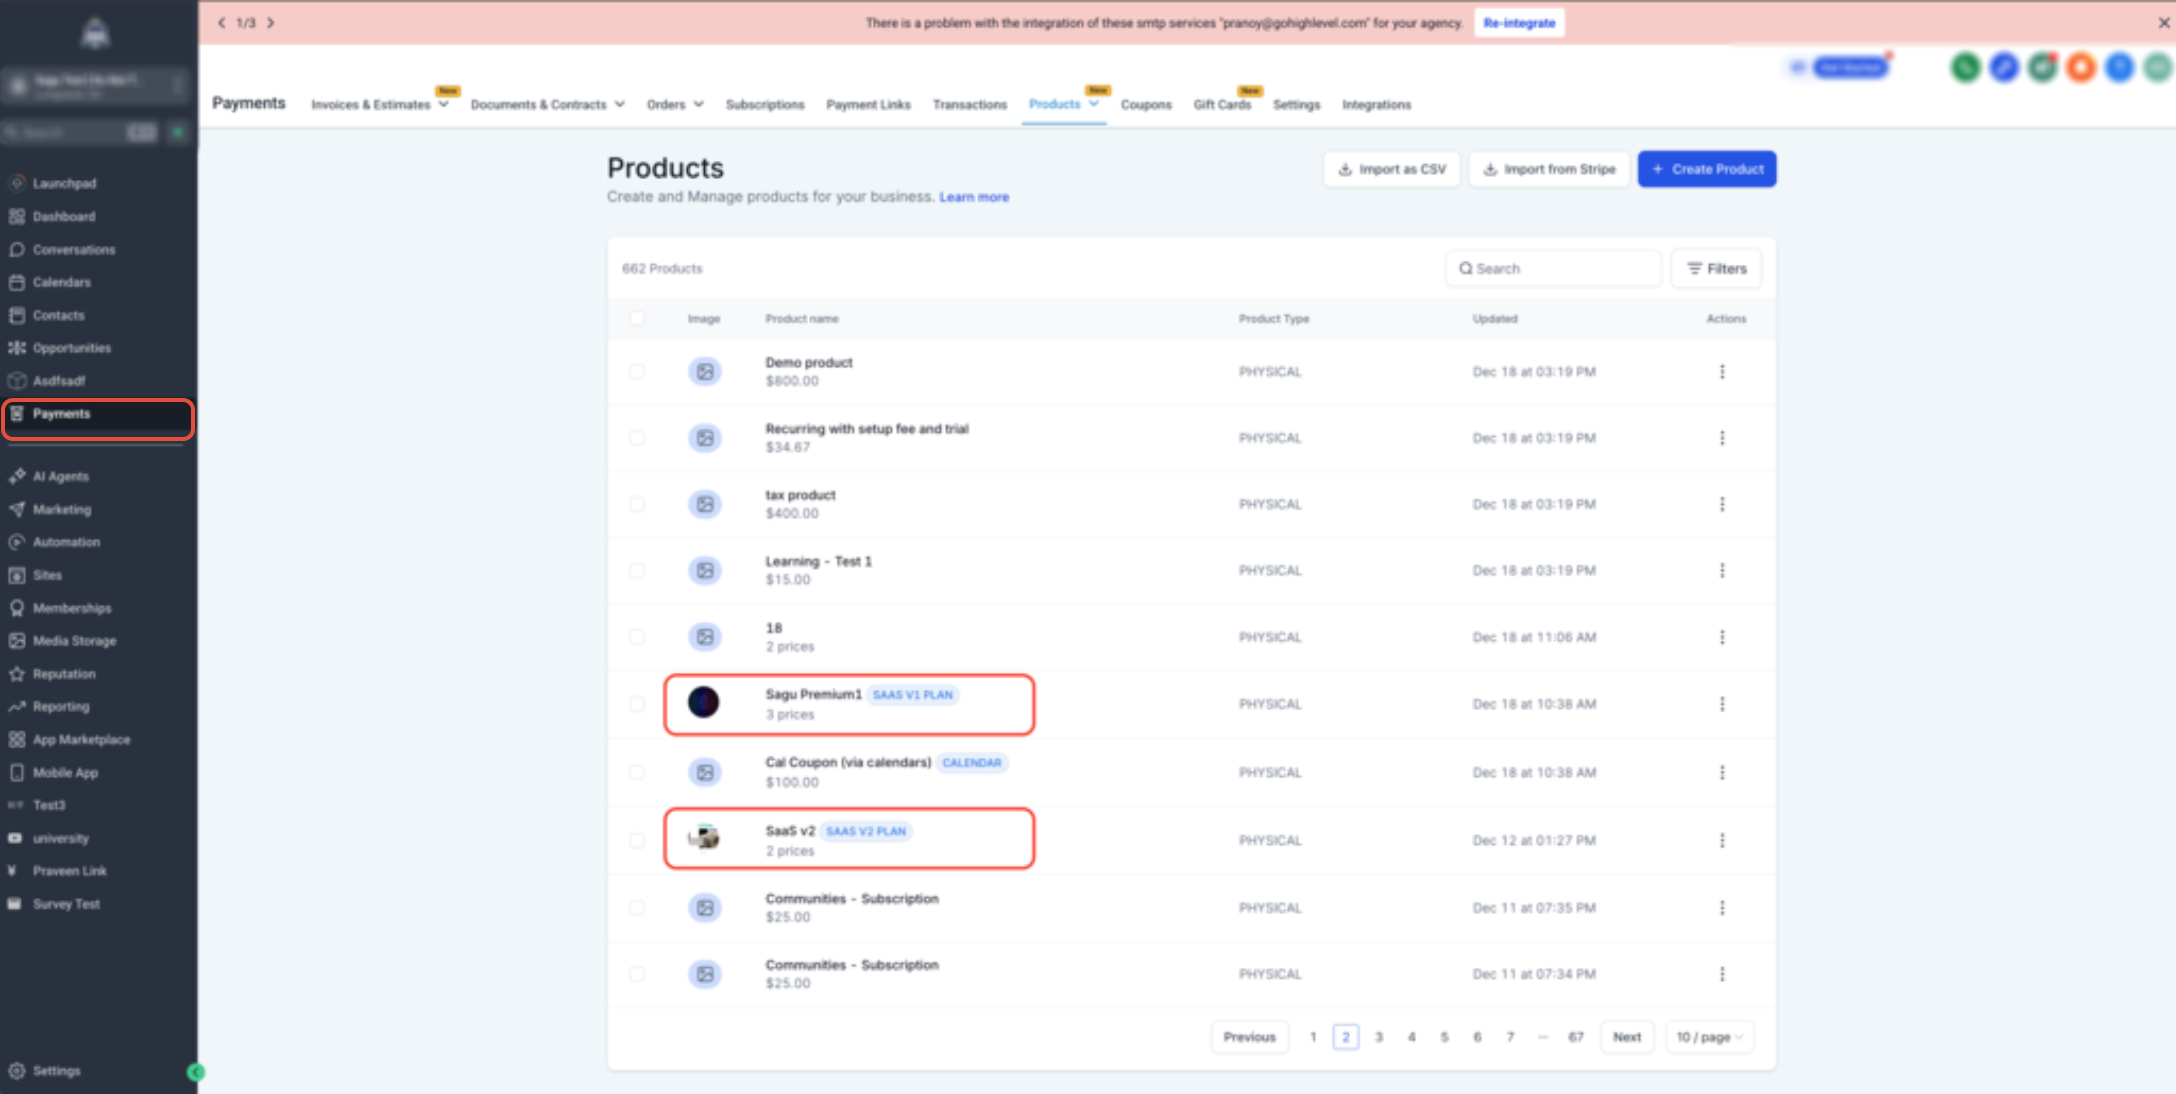Click the Sagu Premium1 product thumbnail
This screenshot has width=2176, height=1094.
pos(703,702)
